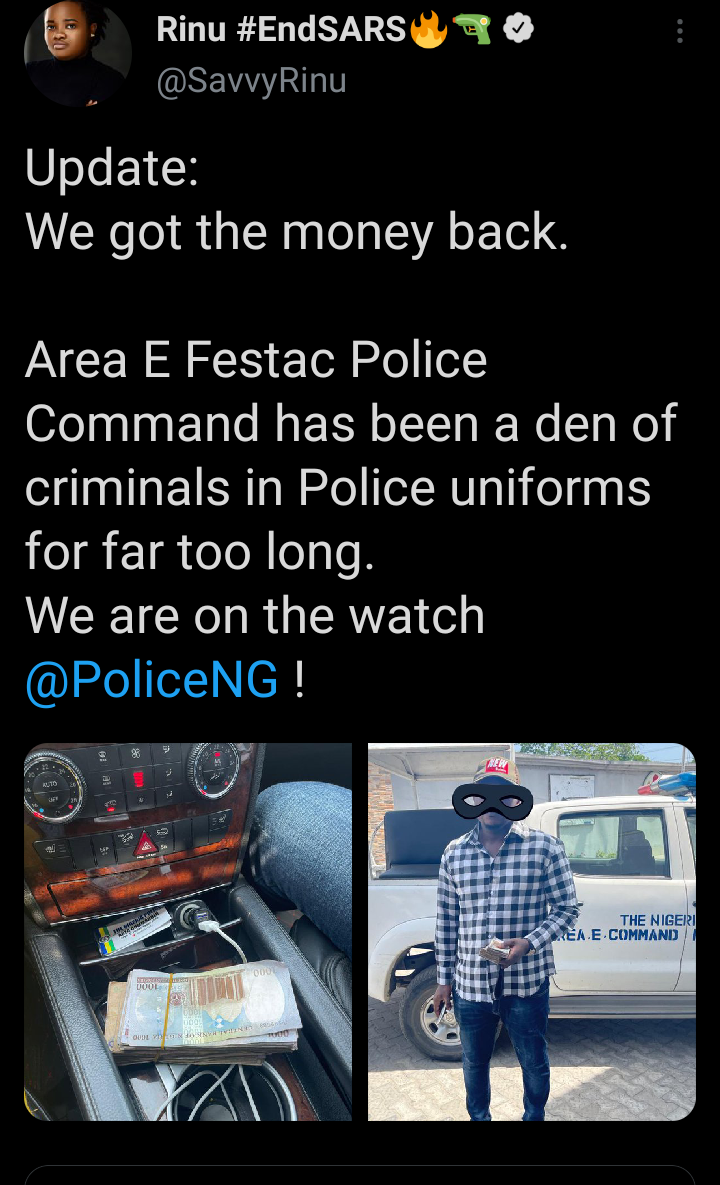Open the photo of man beside police truck
720x1185 pixels.
[x=532, y=932]
